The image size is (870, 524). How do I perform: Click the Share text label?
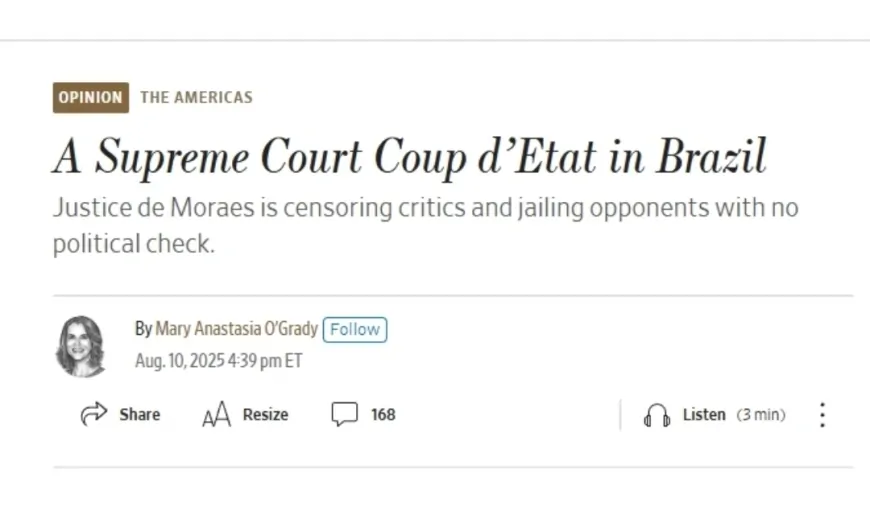(139, 414)
